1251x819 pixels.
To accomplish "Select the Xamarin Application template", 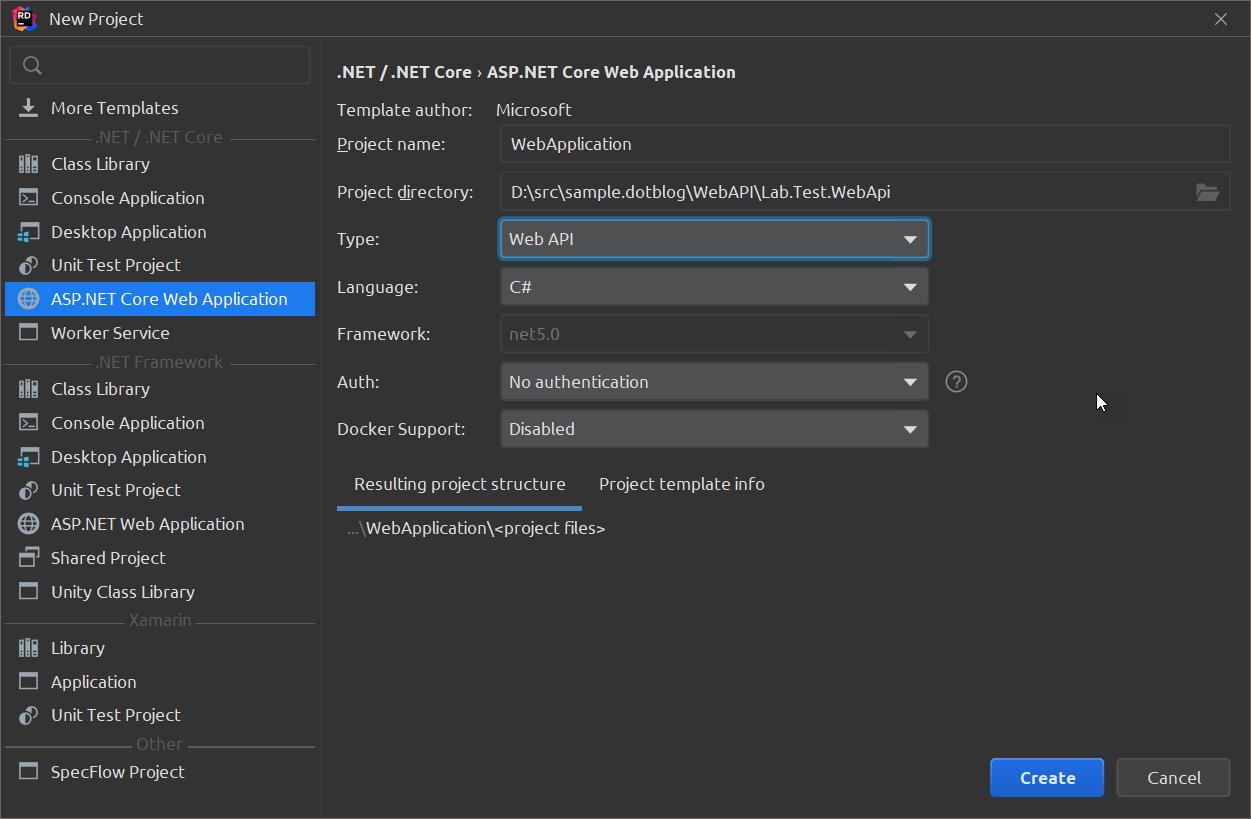I will [x=92, y=681].
